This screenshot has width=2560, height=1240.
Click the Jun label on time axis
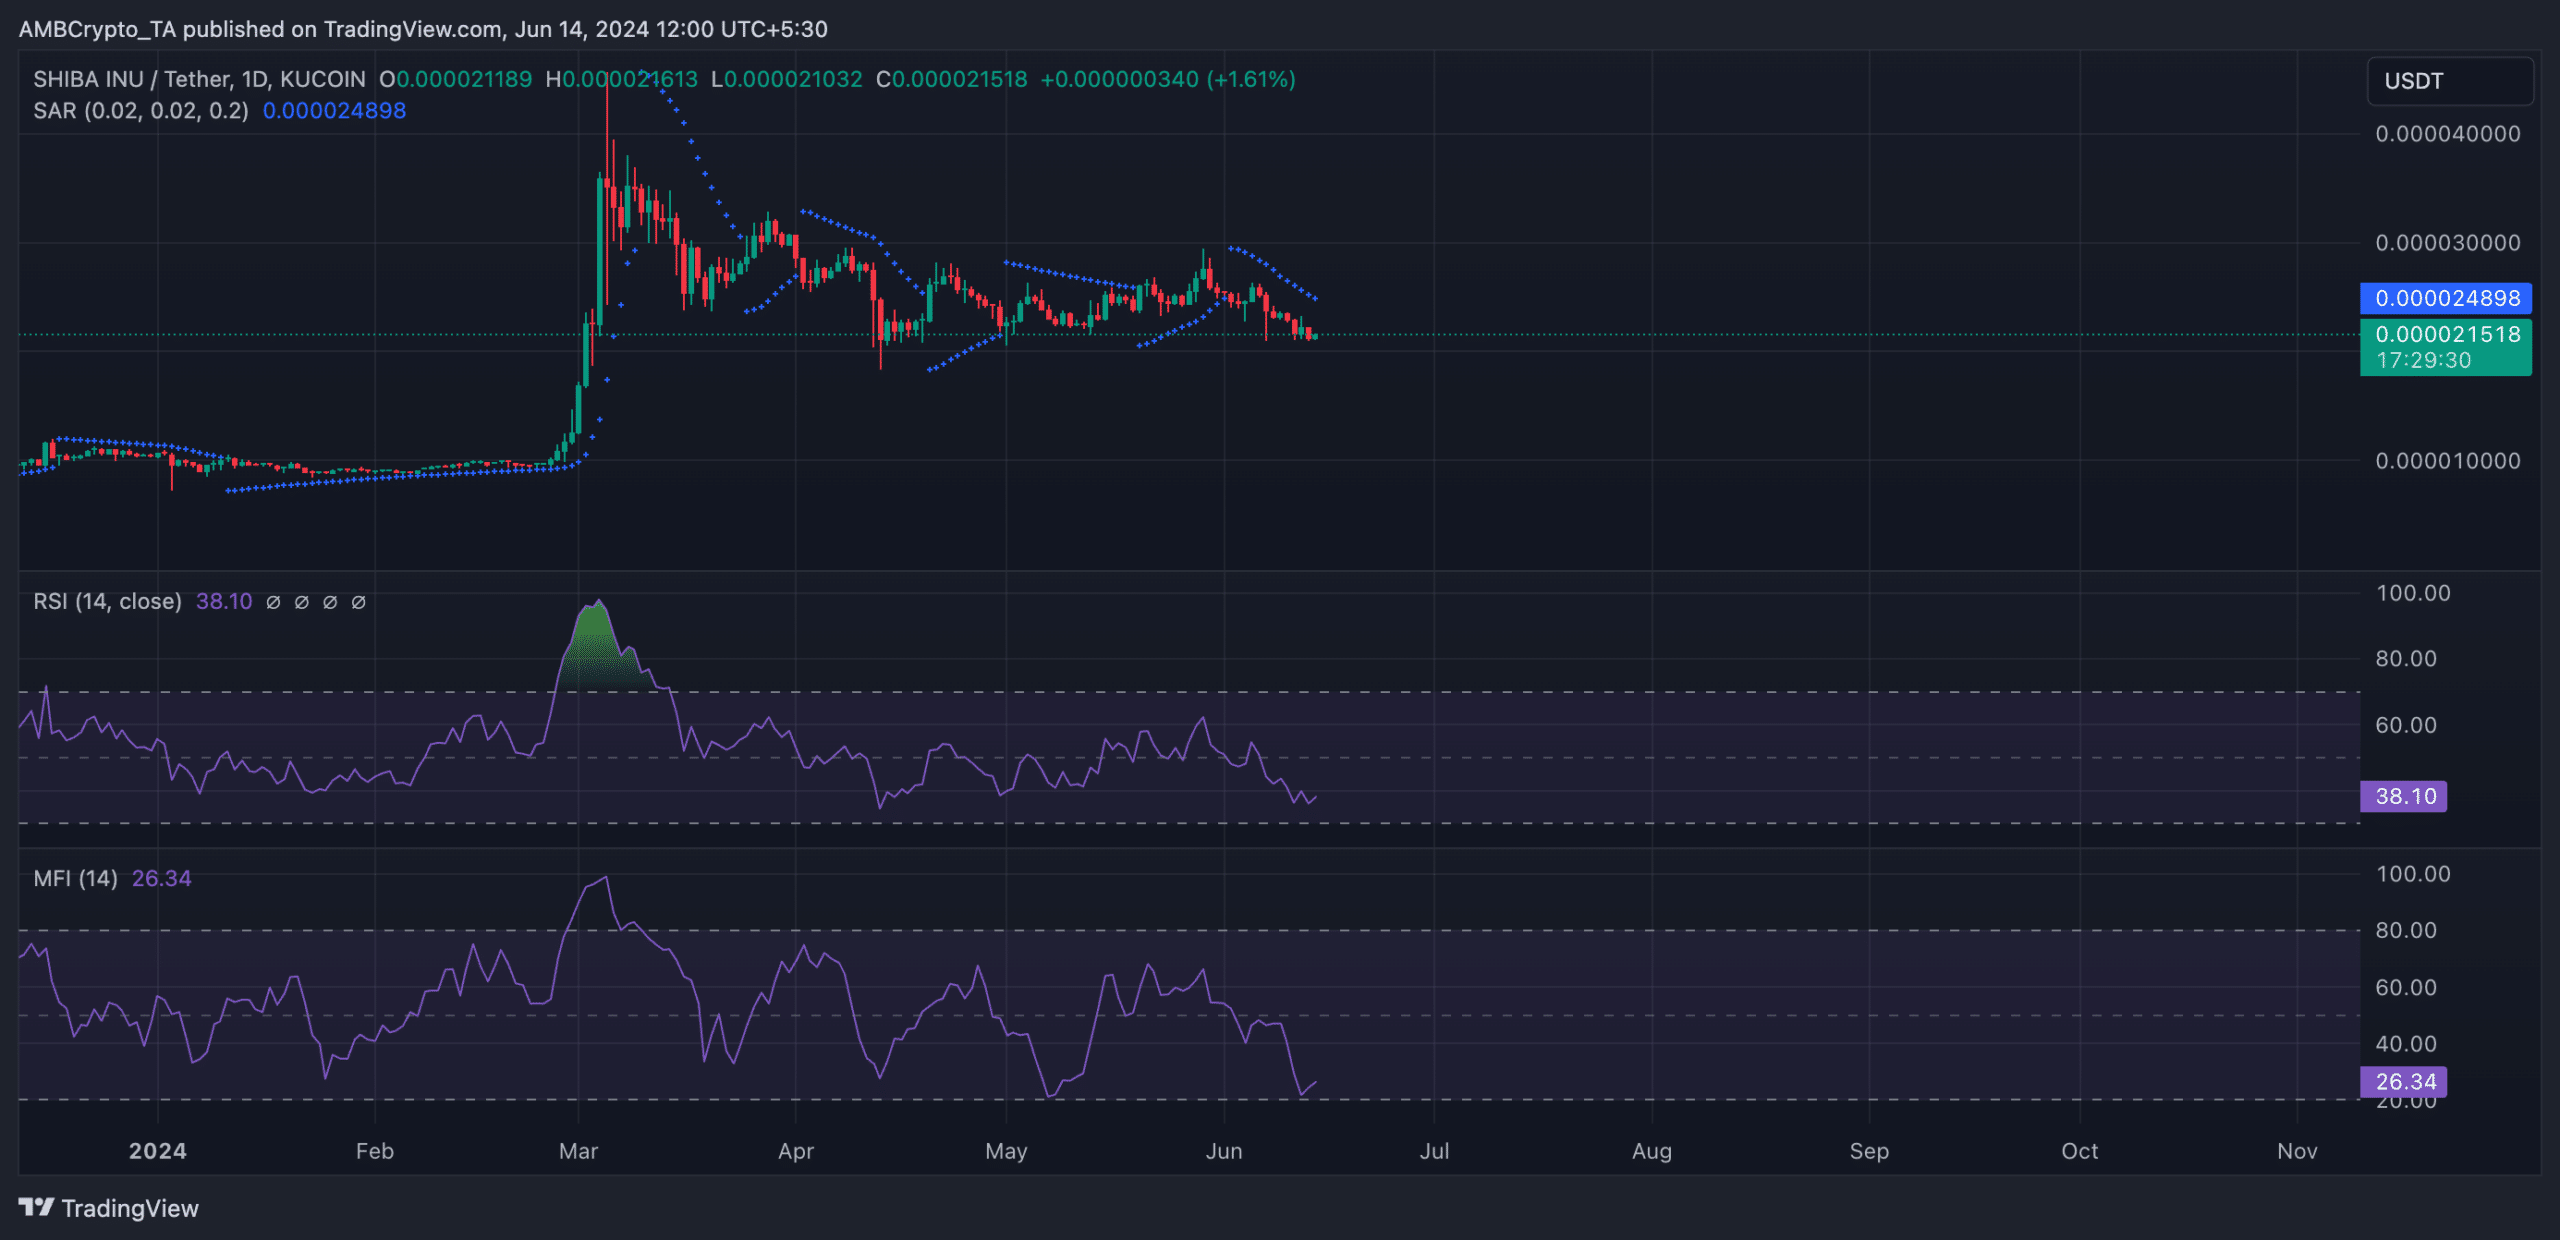[x=1223, y=1151]
